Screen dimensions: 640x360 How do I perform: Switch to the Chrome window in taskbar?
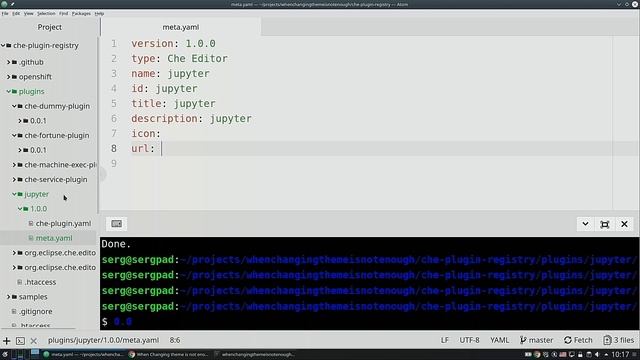click(169, 354)
